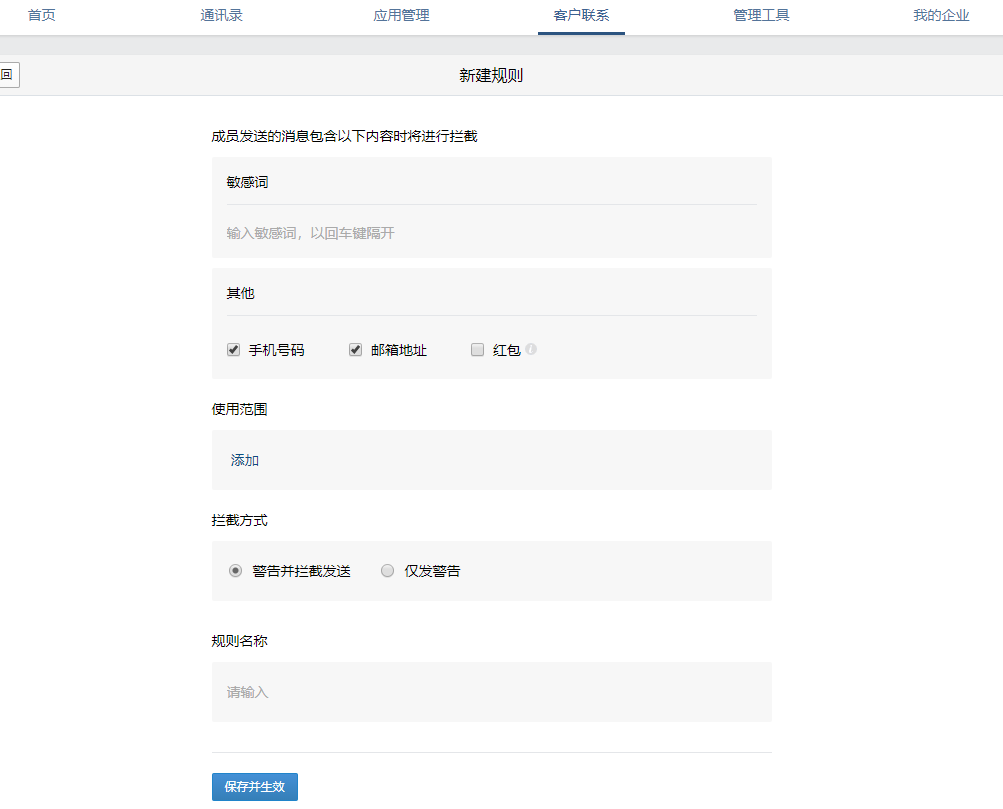Open the 首页 tab
Screen dimensions: 1003x809
point(42,16)
